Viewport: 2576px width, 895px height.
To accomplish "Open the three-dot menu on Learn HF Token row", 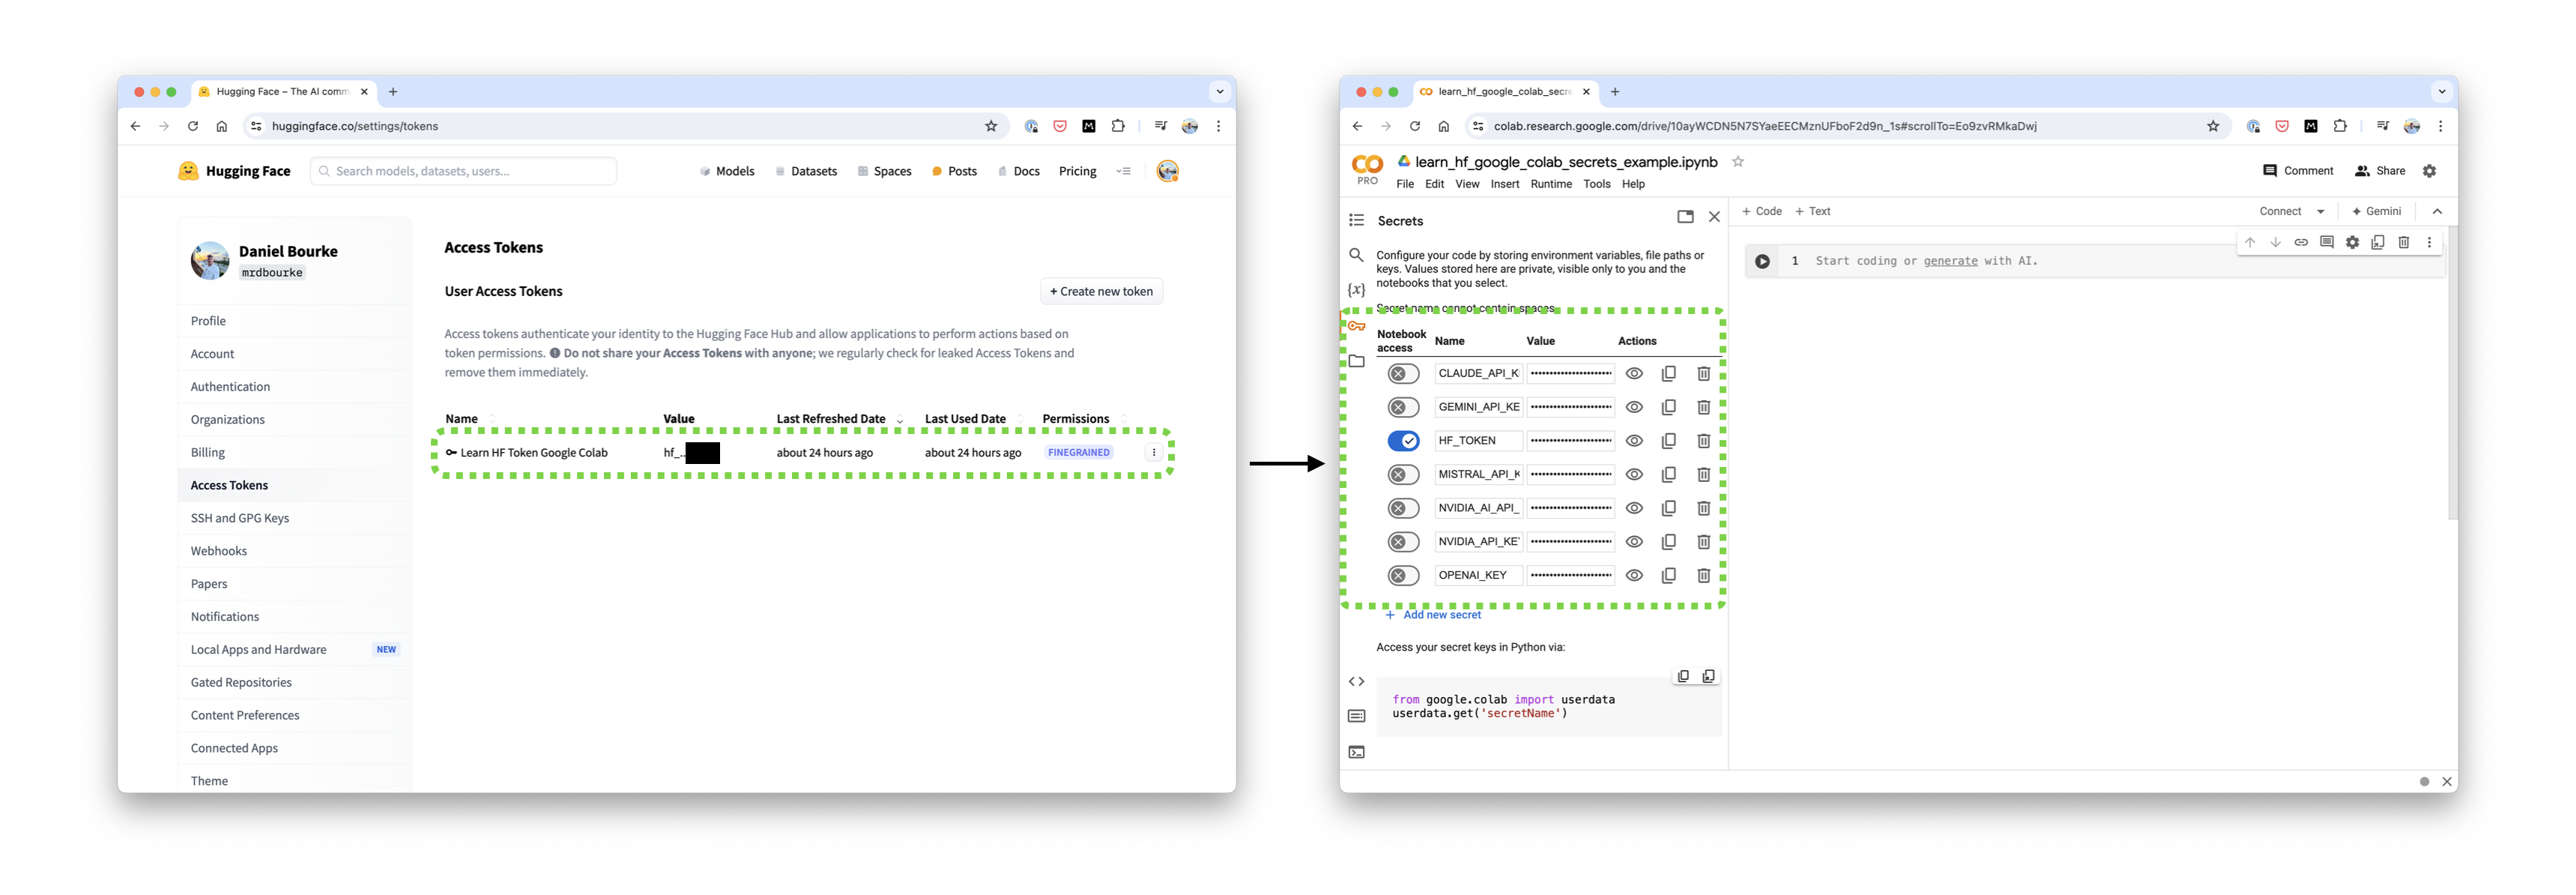I will click(x=1153, y=452).
